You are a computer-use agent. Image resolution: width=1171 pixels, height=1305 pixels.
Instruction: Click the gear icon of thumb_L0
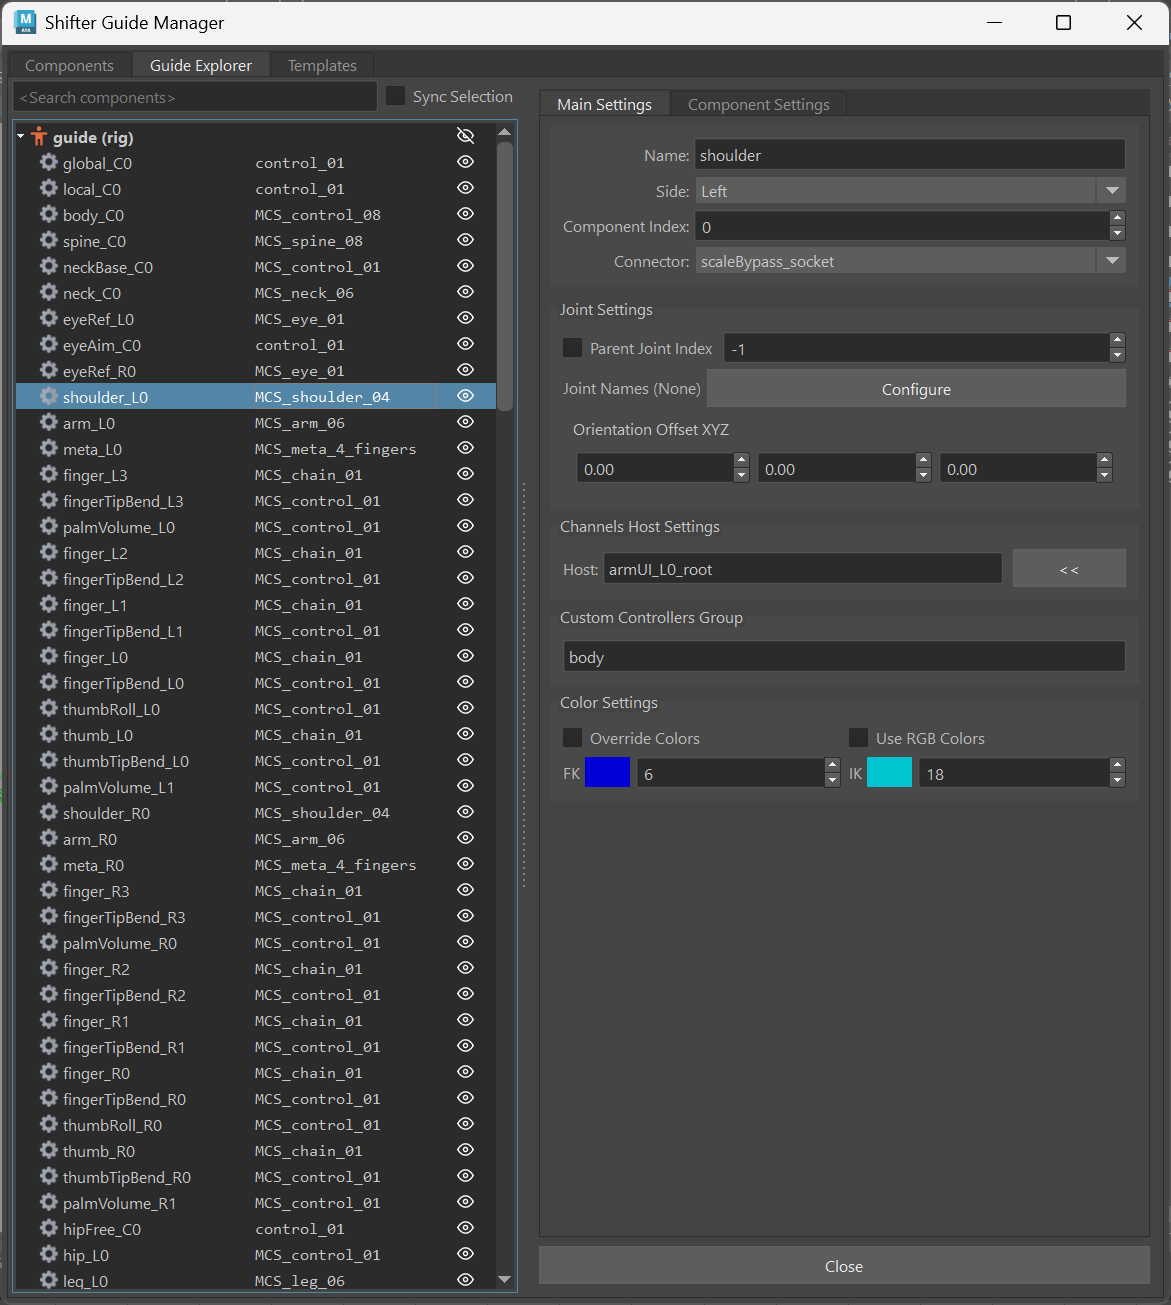pos(48,734)
